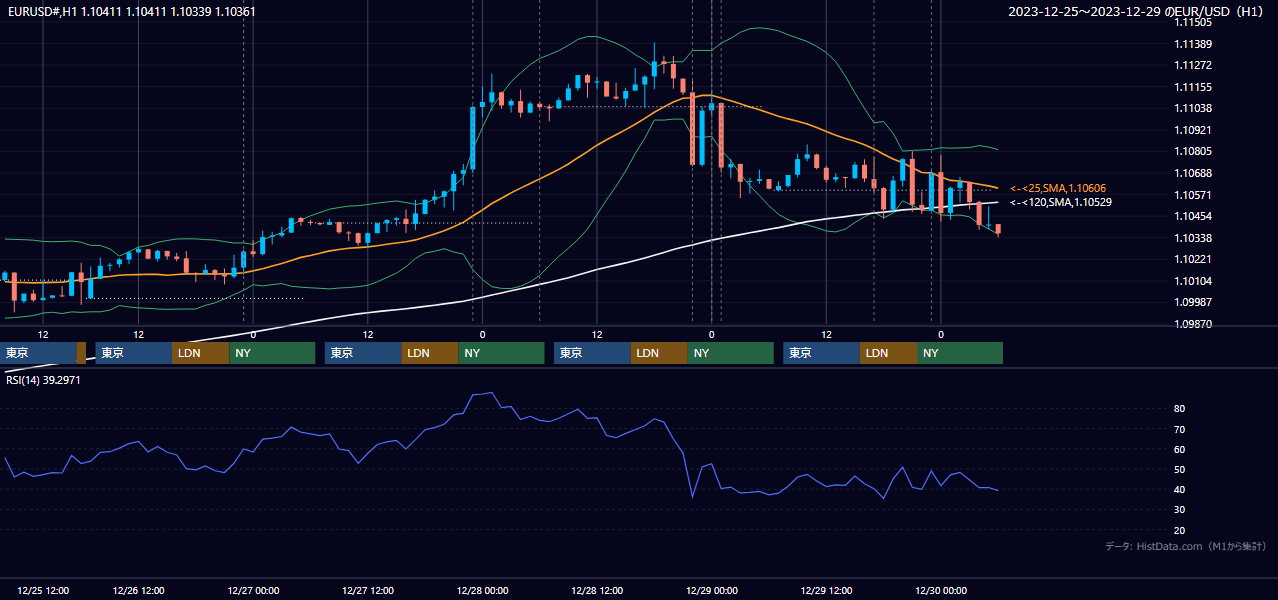Click the 1.11155 price axis value

(1193, 87)
